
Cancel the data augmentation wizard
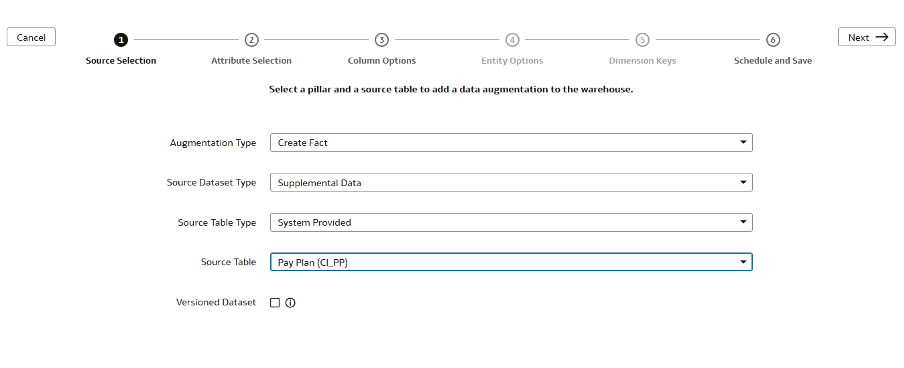[x=31, y=37]
